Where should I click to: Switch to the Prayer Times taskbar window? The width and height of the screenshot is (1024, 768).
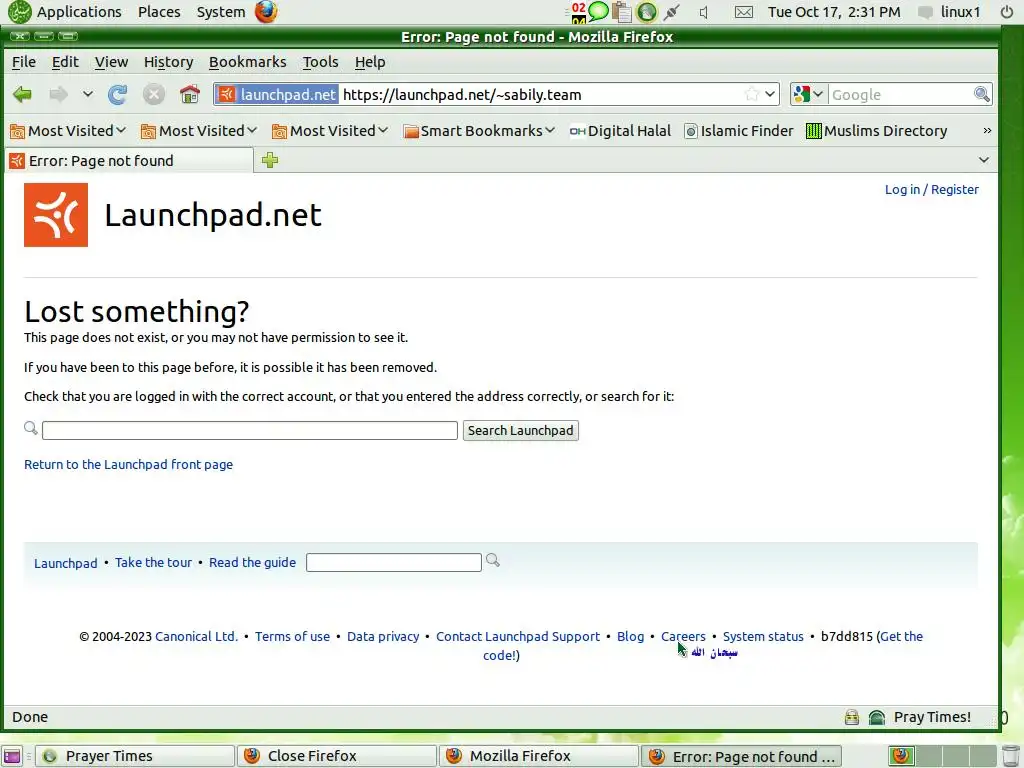tap(135, 756)
